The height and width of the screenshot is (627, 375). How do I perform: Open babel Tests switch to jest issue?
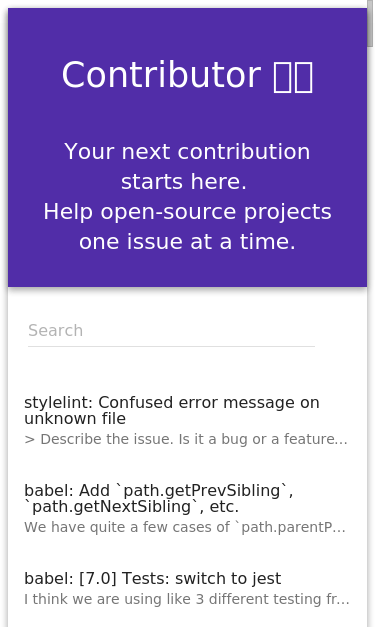pyautogui.click(x=187, y=588)
